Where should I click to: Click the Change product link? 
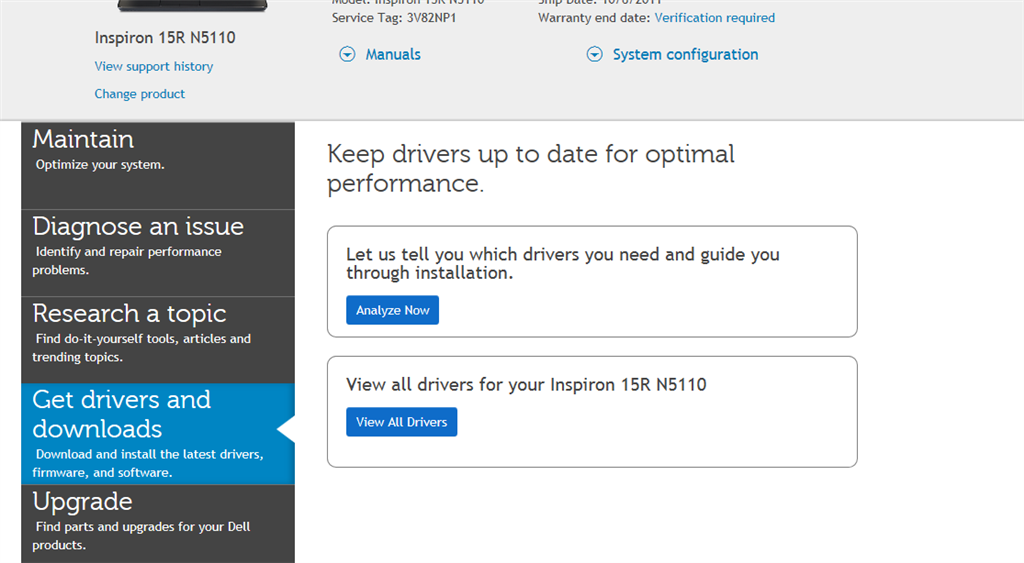(x=139, y=94)
